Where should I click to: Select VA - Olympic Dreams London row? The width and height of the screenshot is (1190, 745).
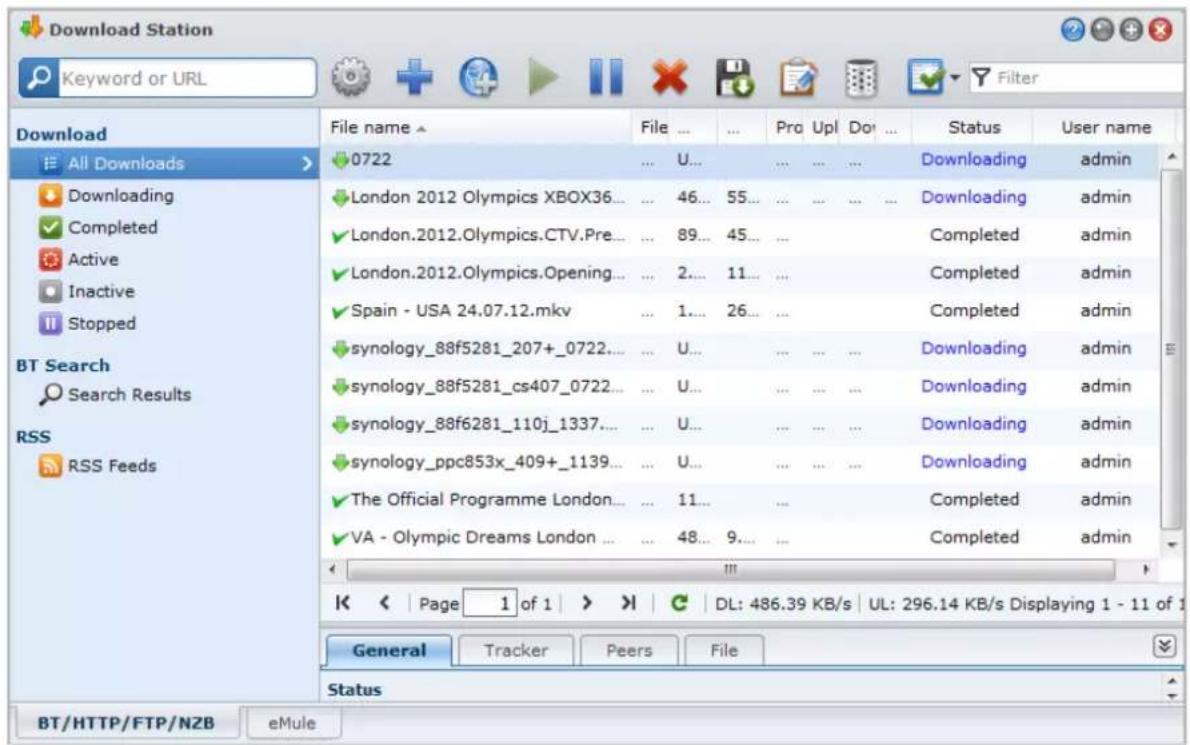click(740, 538)
